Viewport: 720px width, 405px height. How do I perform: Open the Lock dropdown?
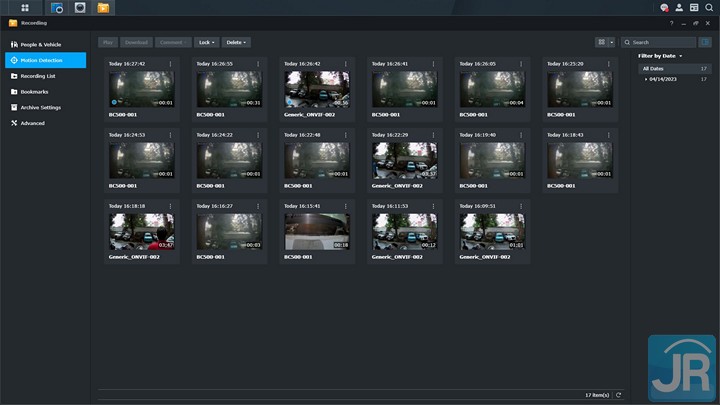pos(207,42)
